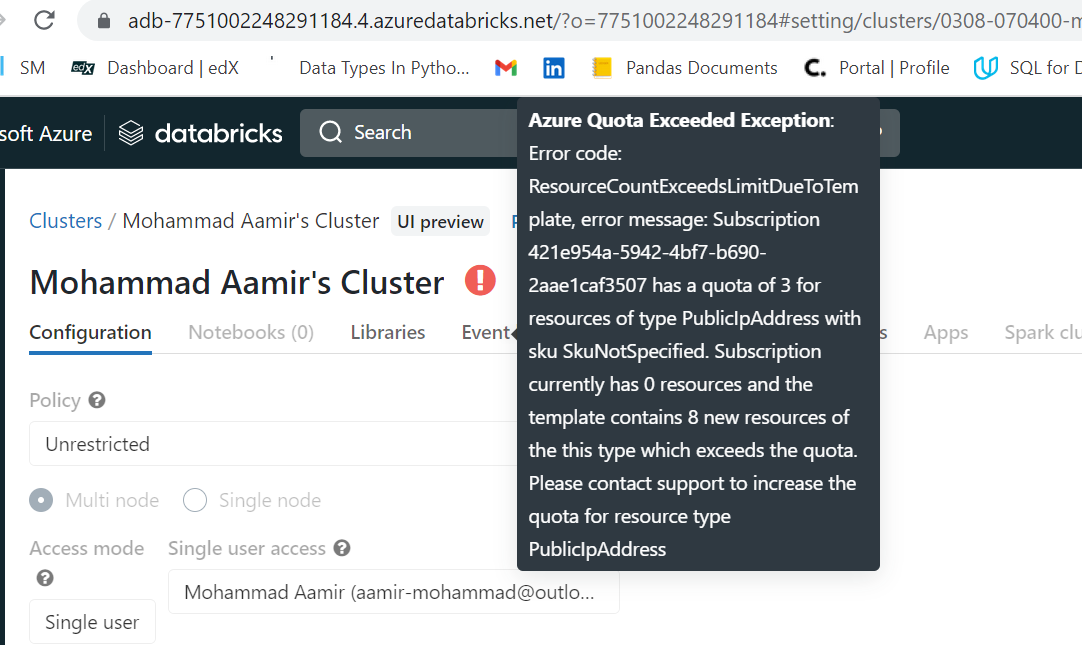Screen dimensions: 1082x645
Task: Open the LinkedIn bookmark icon
Action: tap(553, 68)
